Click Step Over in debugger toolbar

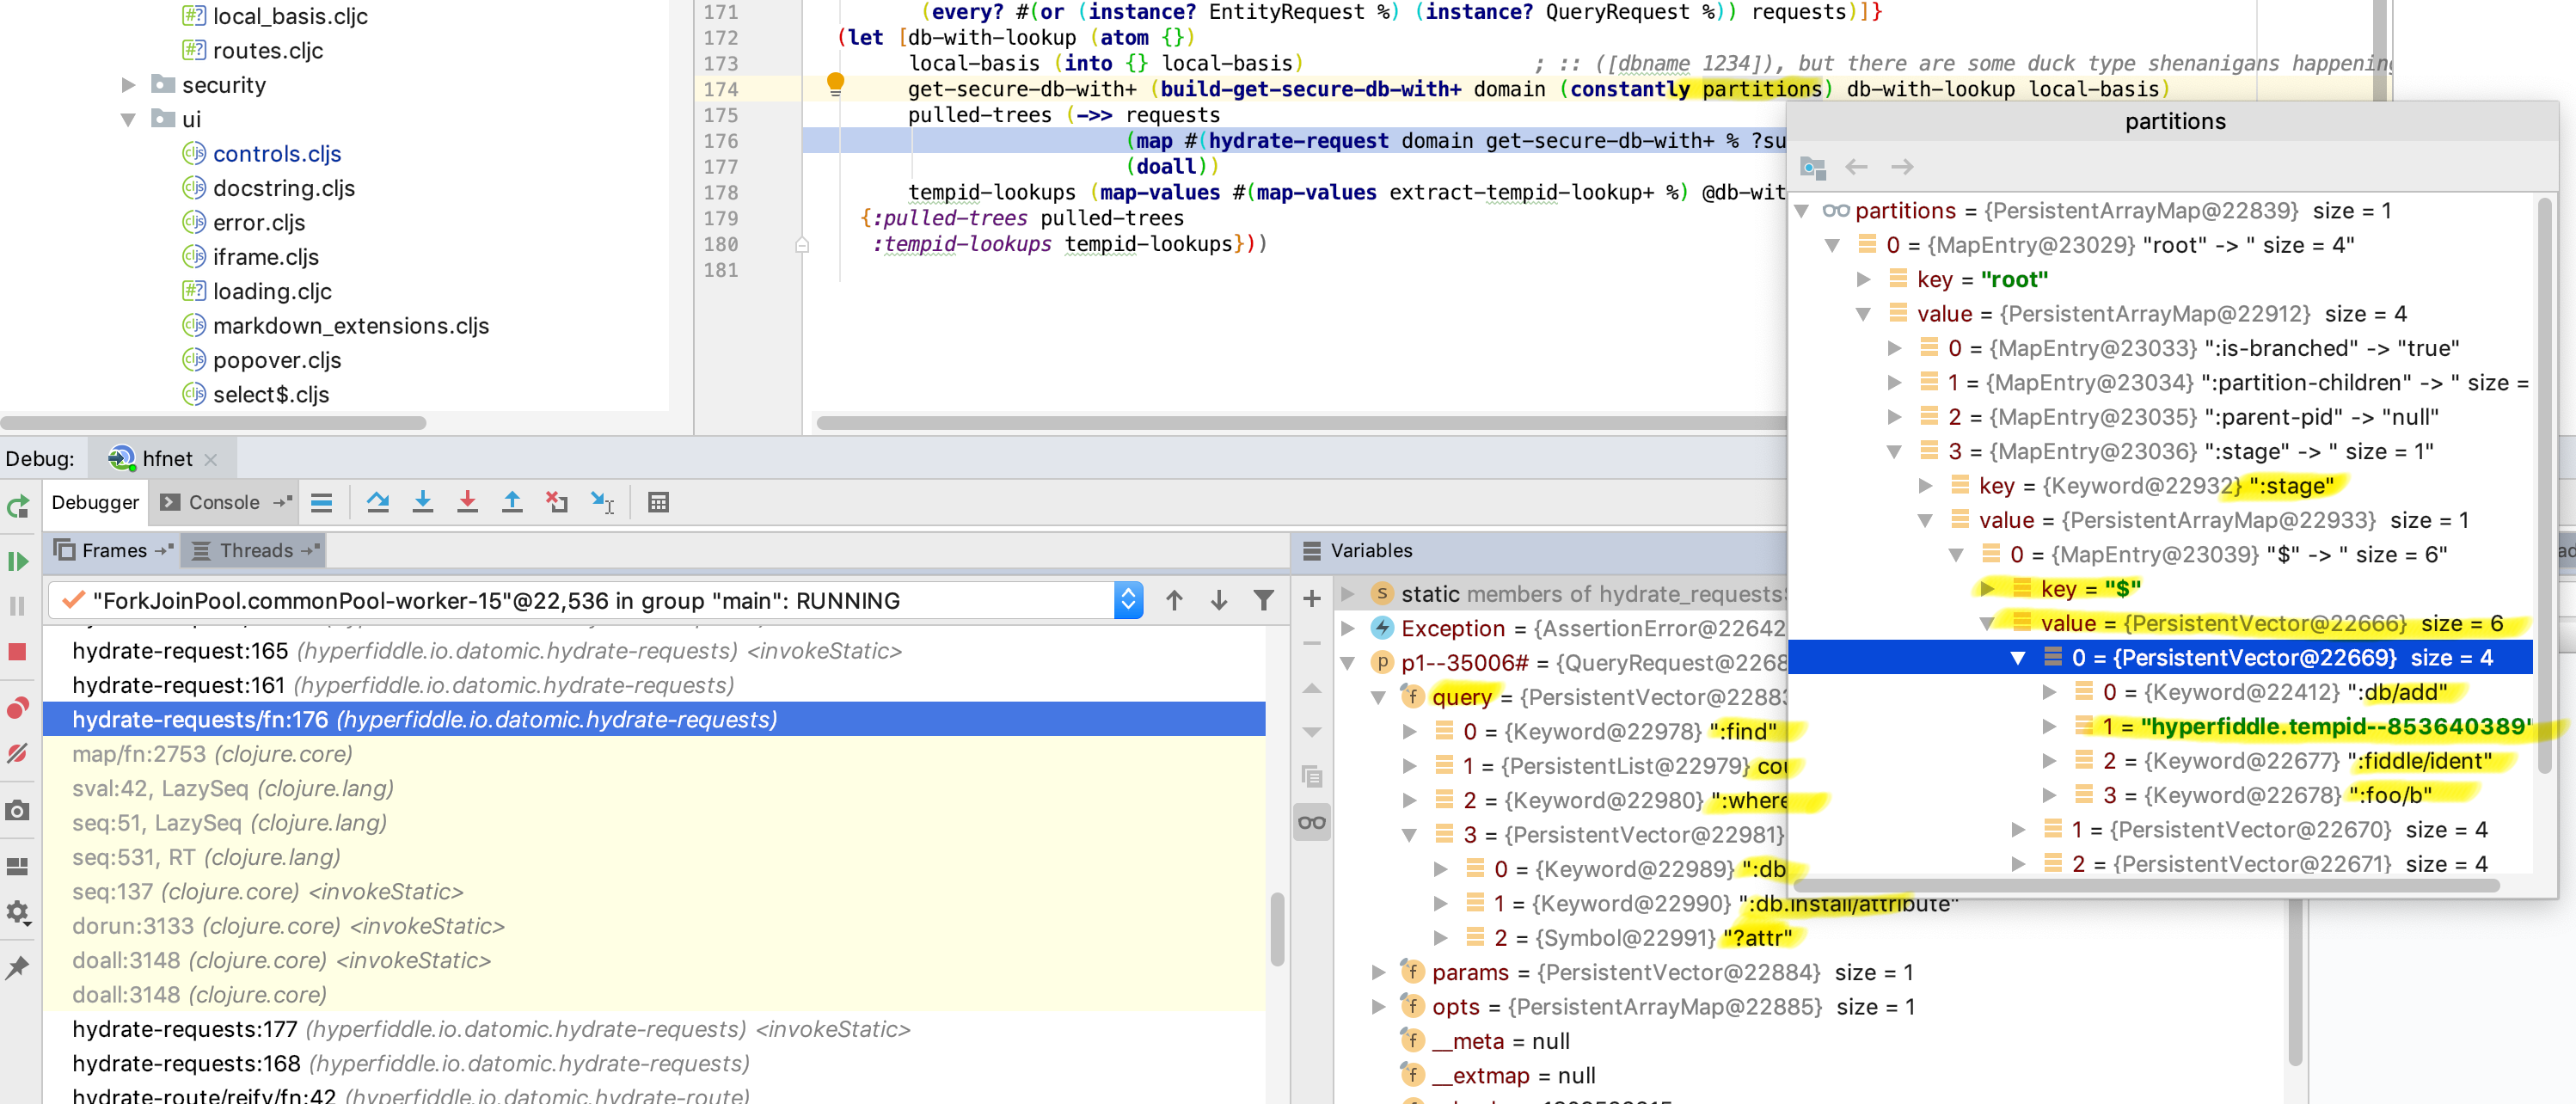(377, 502)
